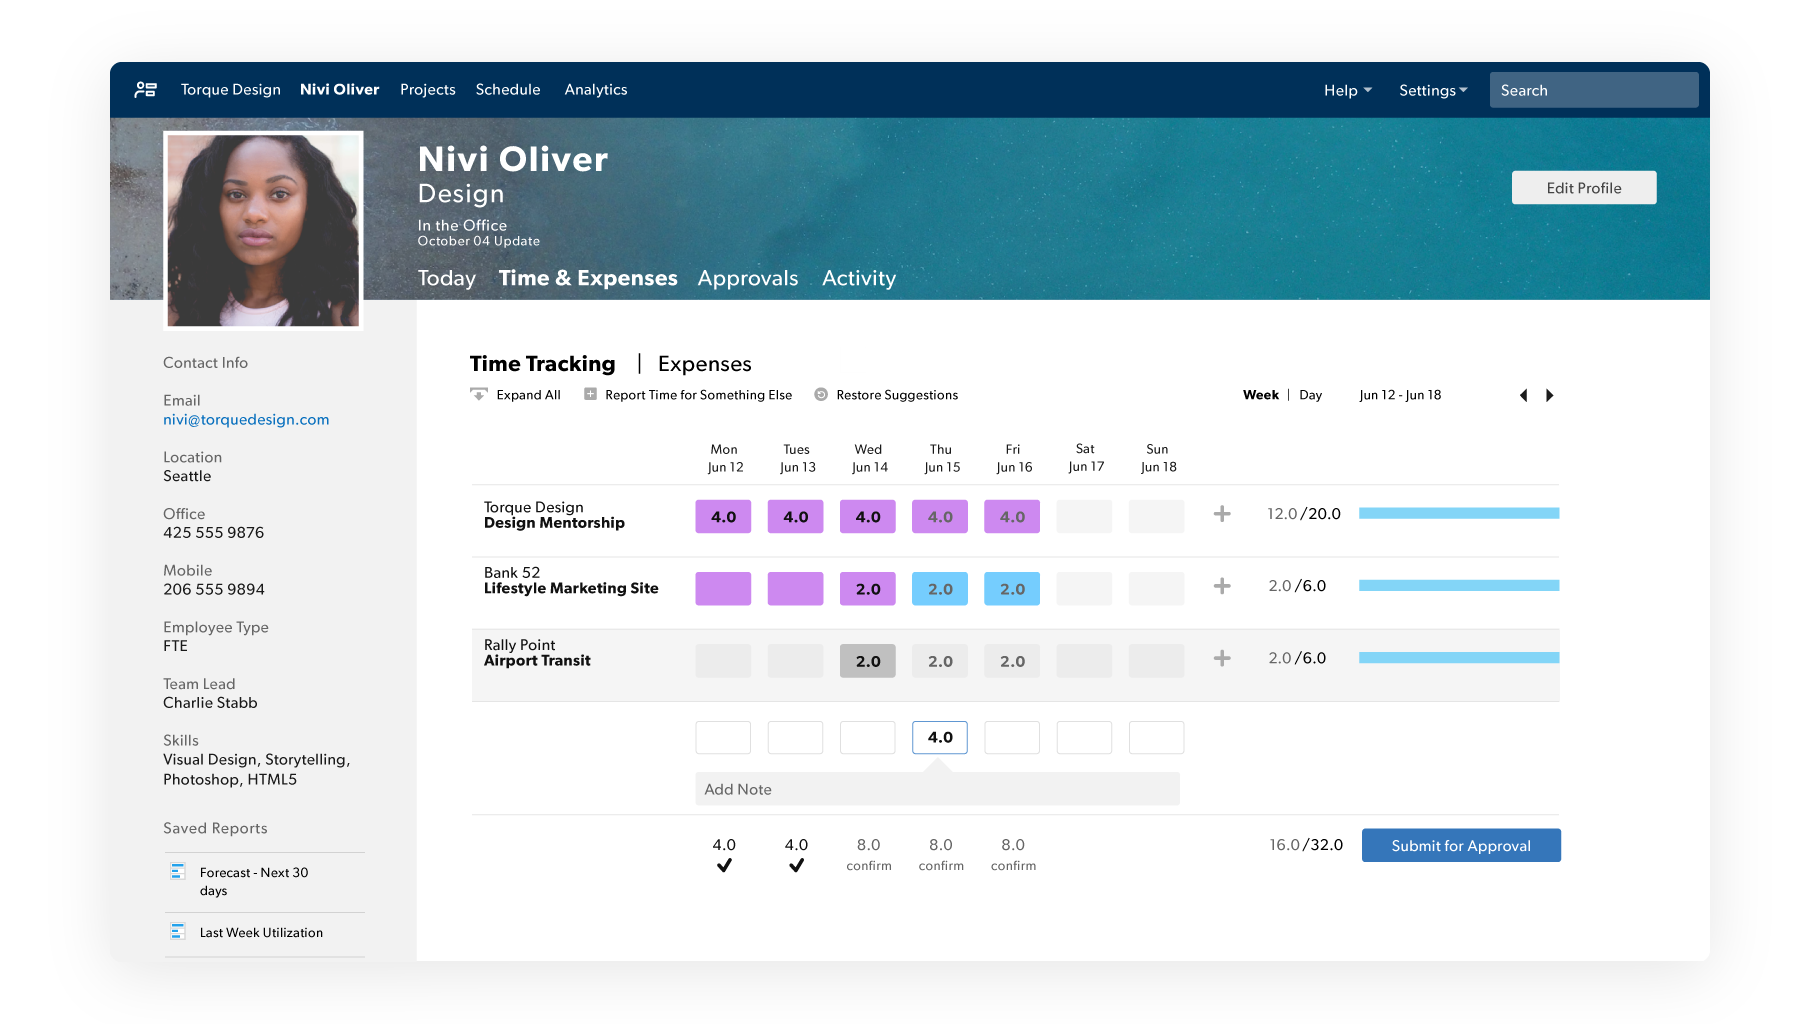1820x1024 pixels.
Task: Confirm Tuesday's hours with the checkmark
Action: (795, 866)
